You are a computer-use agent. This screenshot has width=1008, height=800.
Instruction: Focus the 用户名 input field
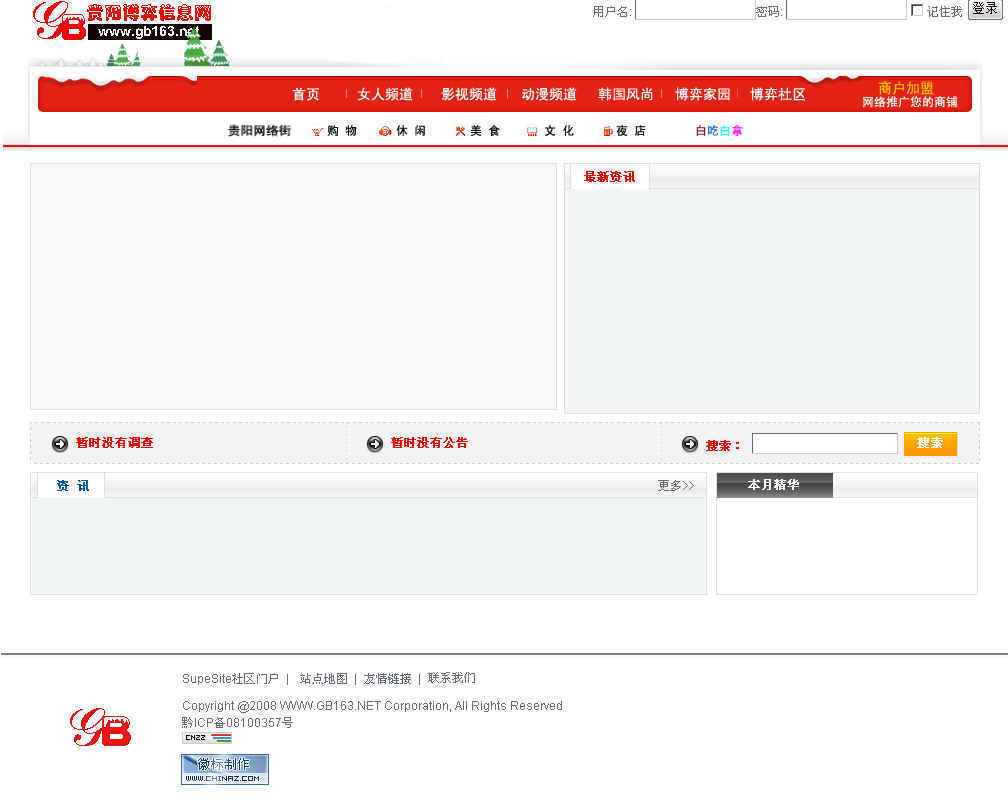tap(695, 10)
